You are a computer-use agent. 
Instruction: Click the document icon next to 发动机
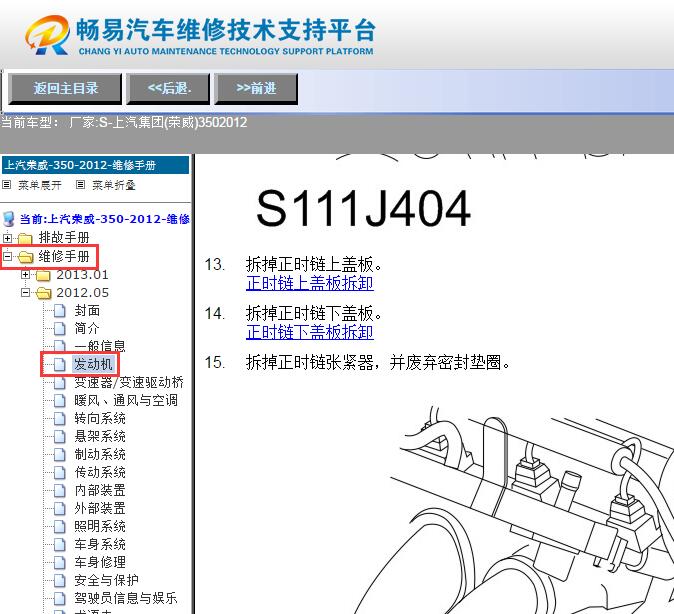point(60,365)
